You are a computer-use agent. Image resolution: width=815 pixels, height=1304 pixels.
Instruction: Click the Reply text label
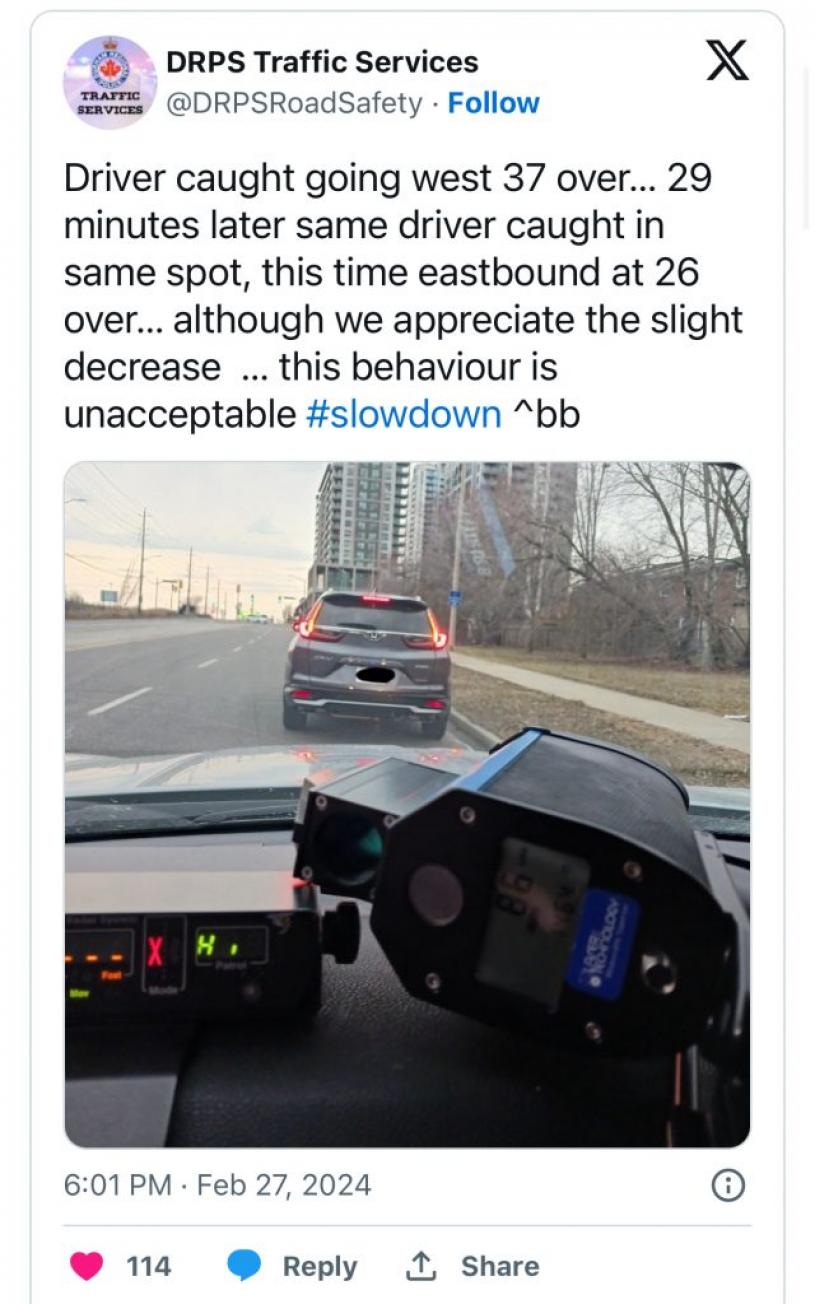click(x=320, y=1266)
